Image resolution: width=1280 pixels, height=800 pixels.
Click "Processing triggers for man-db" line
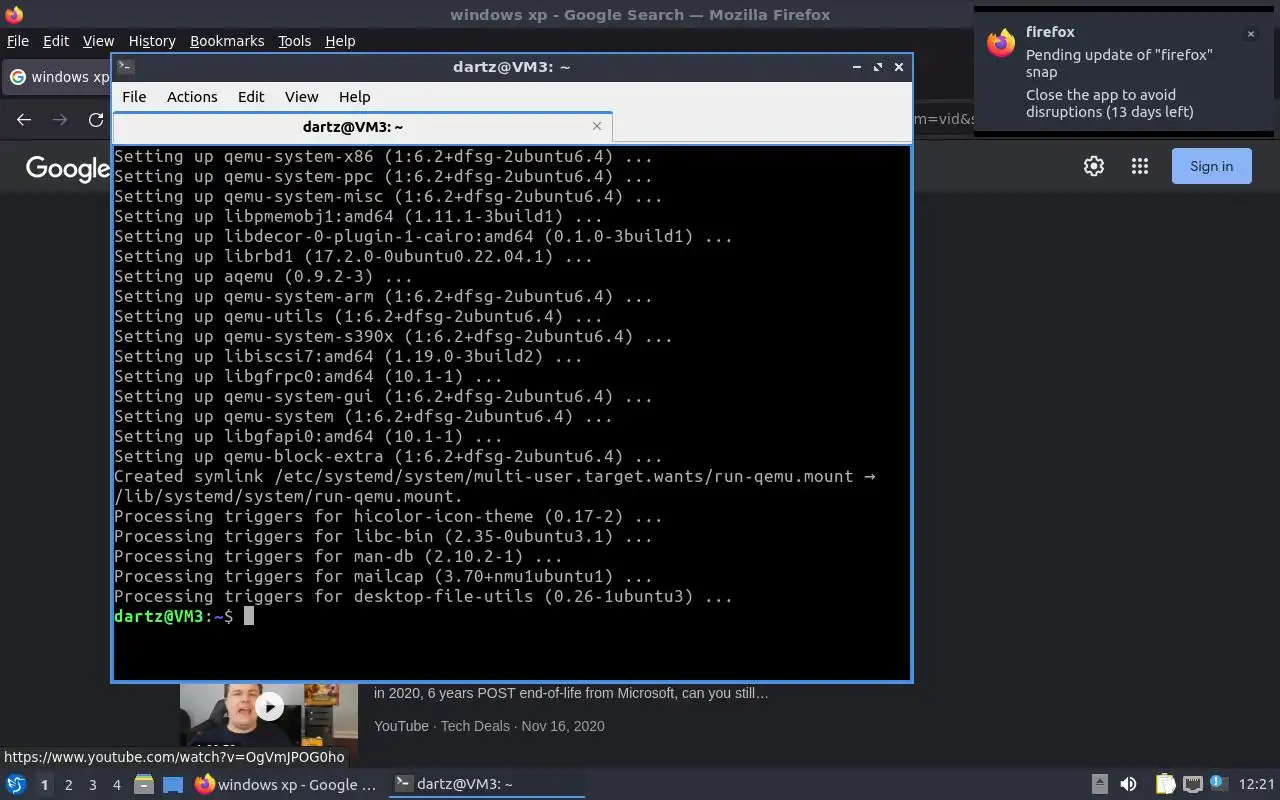click(x=338, y=556)
